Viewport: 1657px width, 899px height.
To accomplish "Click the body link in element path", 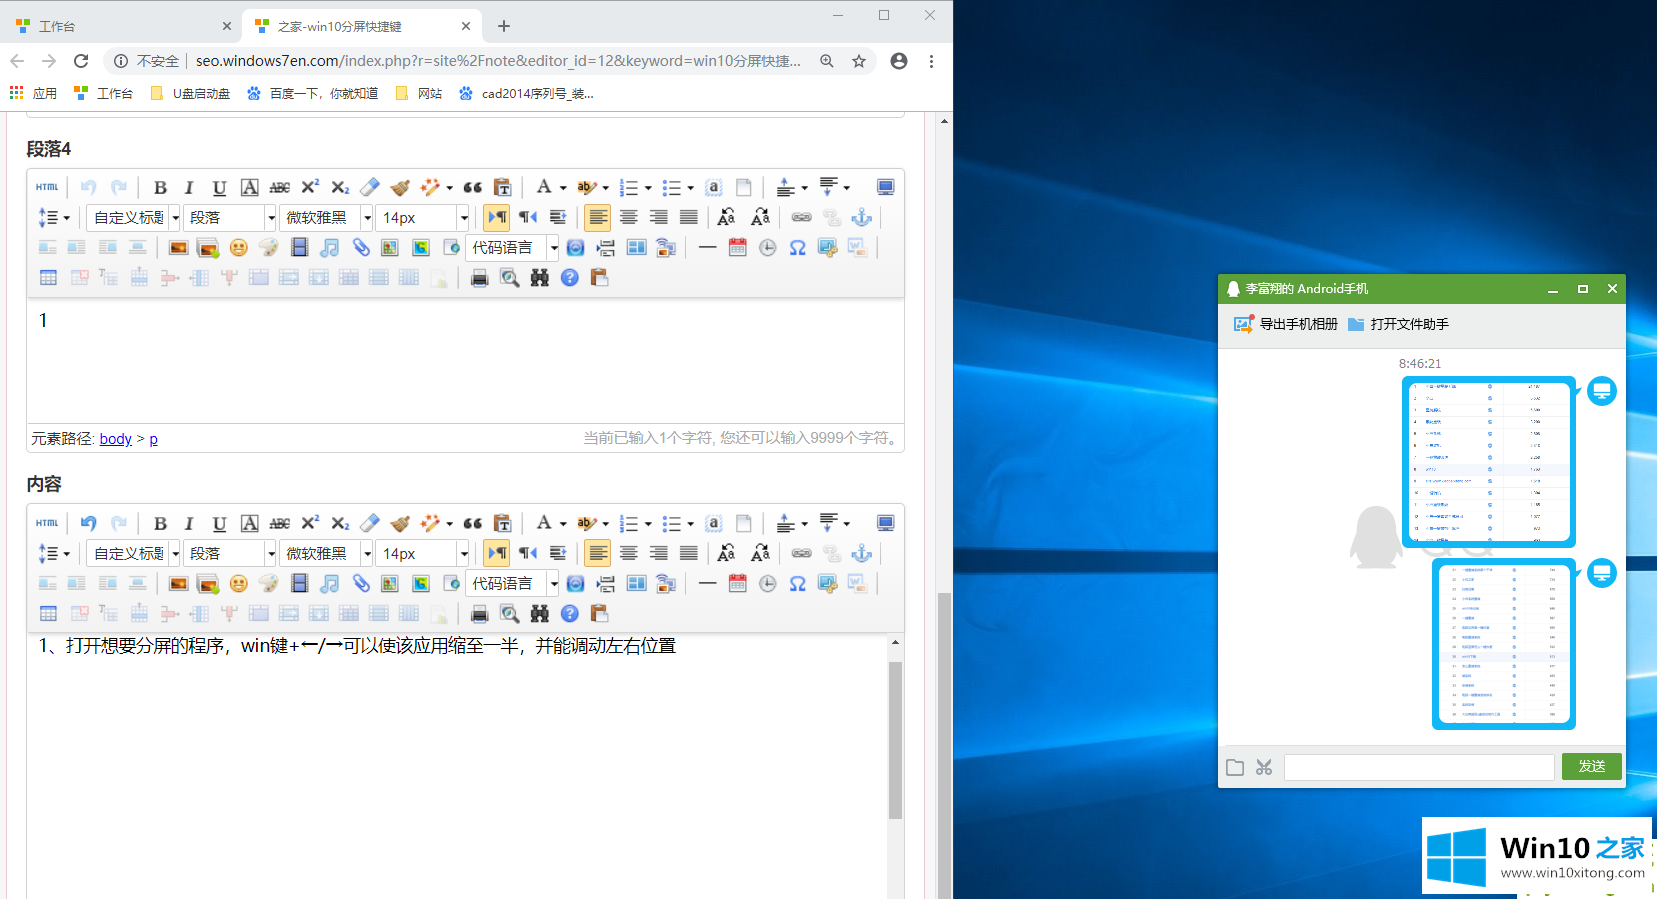I will point(115,439).
